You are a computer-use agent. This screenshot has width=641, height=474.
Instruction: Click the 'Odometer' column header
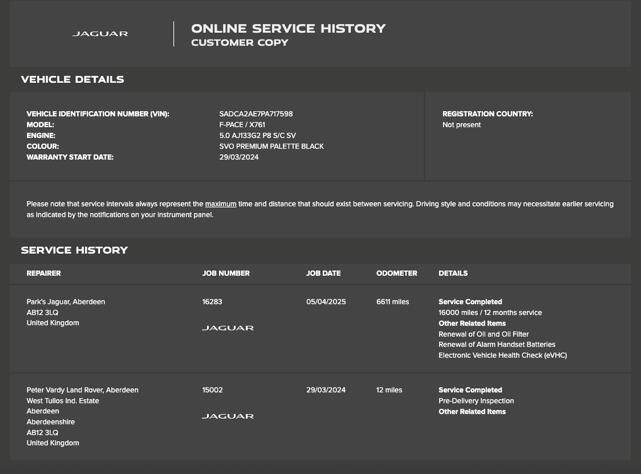coord(397,273)
